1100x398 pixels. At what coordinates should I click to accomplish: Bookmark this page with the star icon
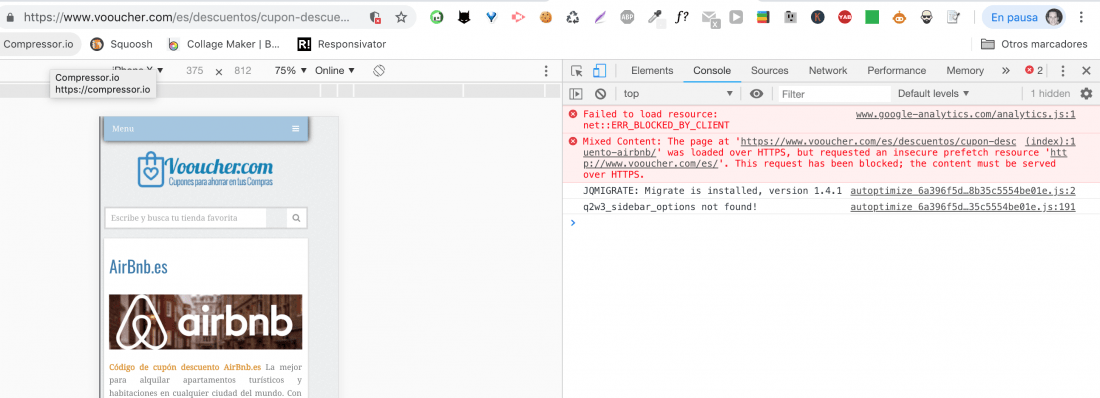point(401,18)
